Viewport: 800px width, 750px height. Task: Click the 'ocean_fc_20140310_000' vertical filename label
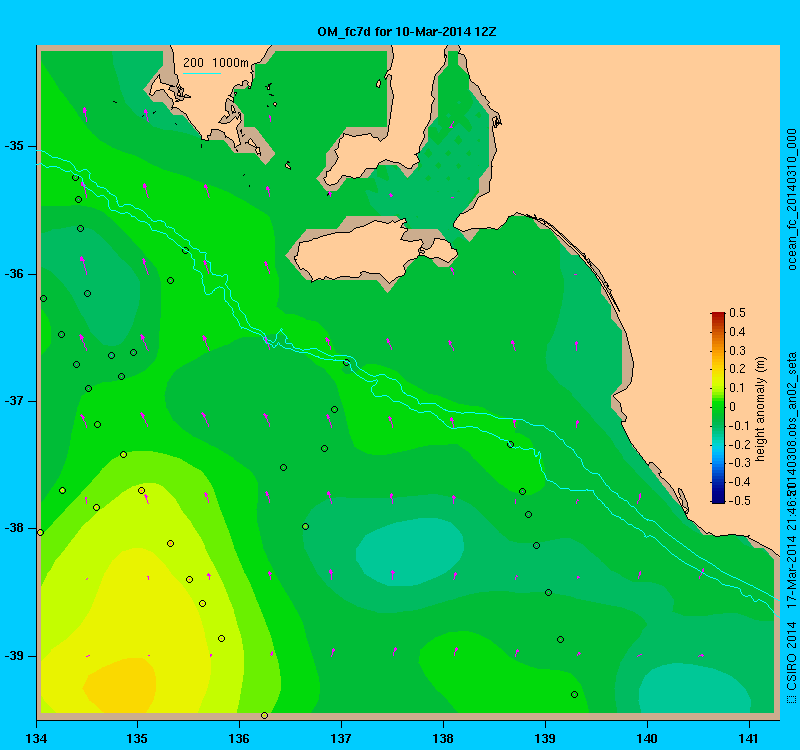coord(791,199)
